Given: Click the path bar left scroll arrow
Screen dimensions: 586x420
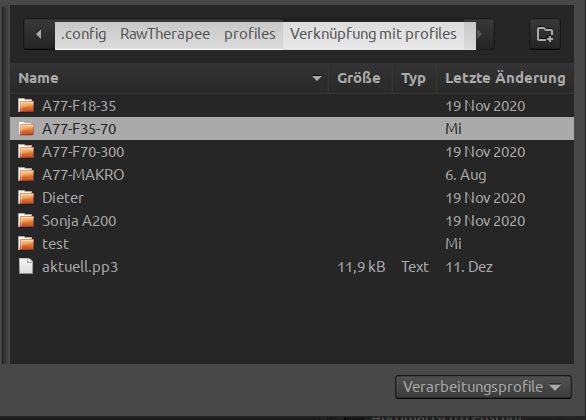Looking at the screenshot, I should [x=39, y=34].
